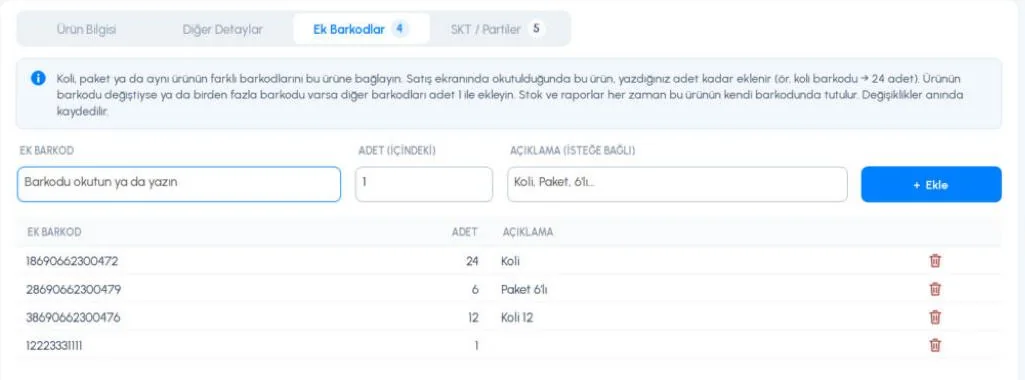Image resolution: width=1025 pixels, height=380 pixels.
Task: Click the EK BARKOD table column header
Action: pos(54,232)
